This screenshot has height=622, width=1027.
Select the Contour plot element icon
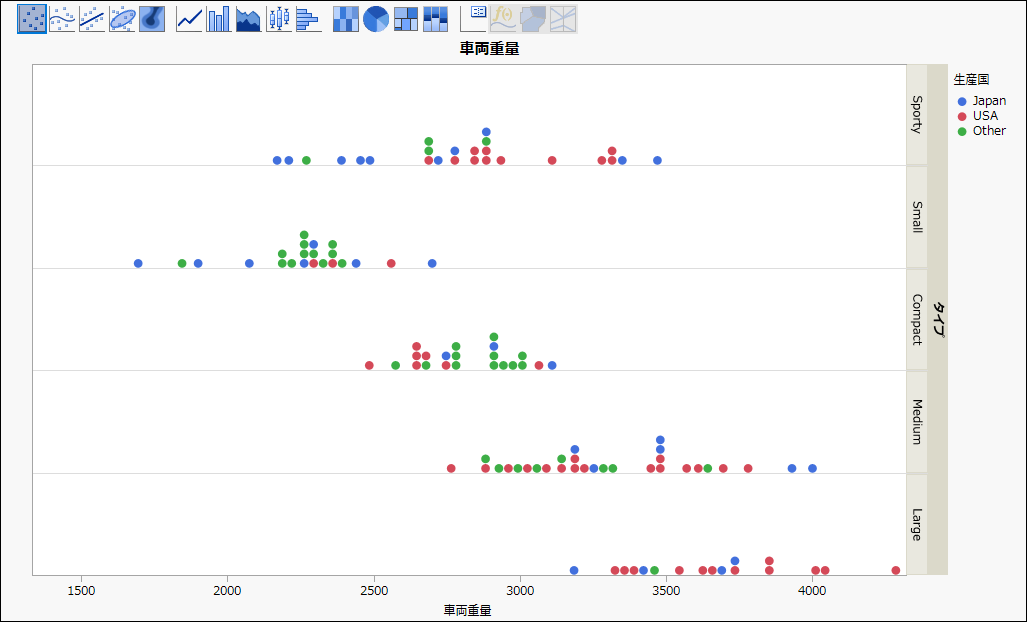coord(152,19)
